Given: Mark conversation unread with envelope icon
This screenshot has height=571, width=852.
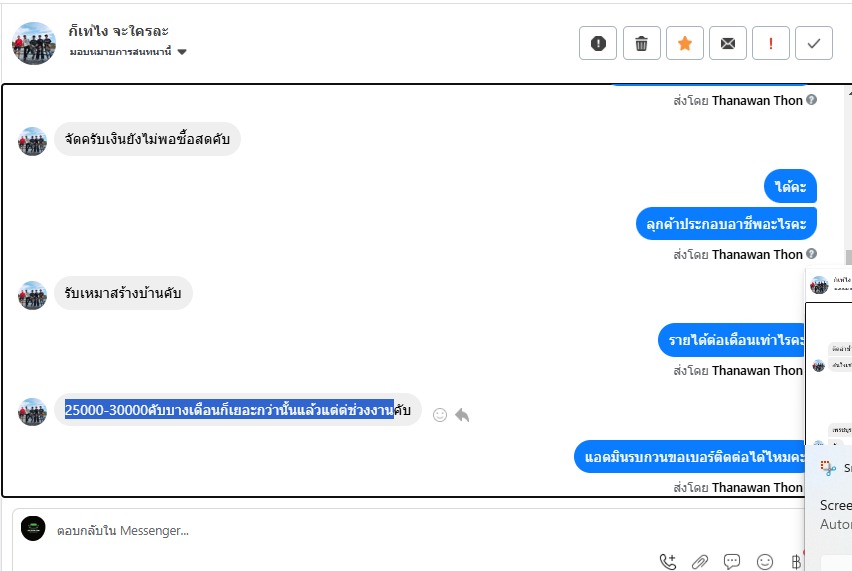Looking at the screenshot, I should tap(728, 43).
